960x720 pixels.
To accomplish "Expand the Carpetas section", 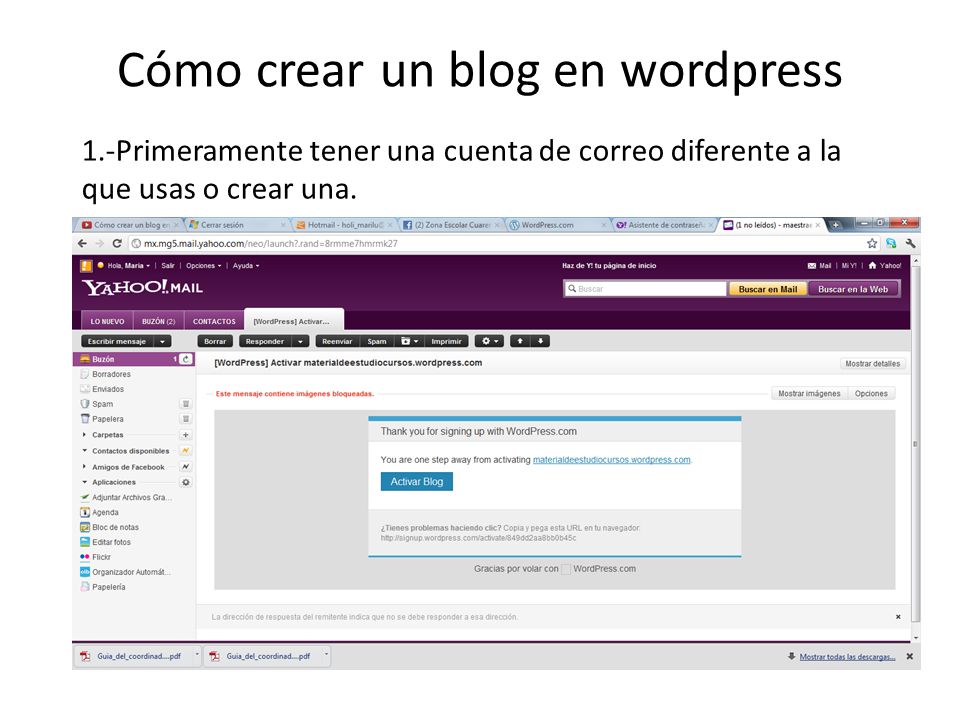I will (x=84, y=435).
